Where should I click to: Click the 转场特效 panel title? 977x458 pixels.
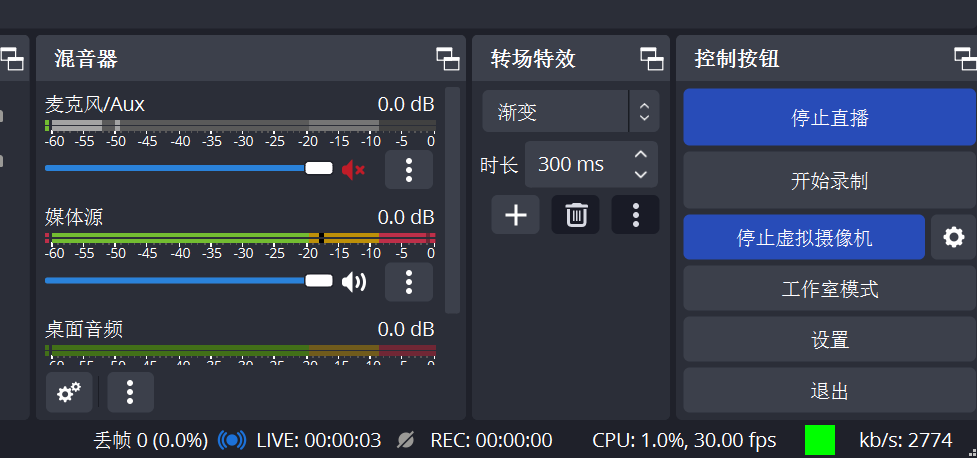(533, 59)
